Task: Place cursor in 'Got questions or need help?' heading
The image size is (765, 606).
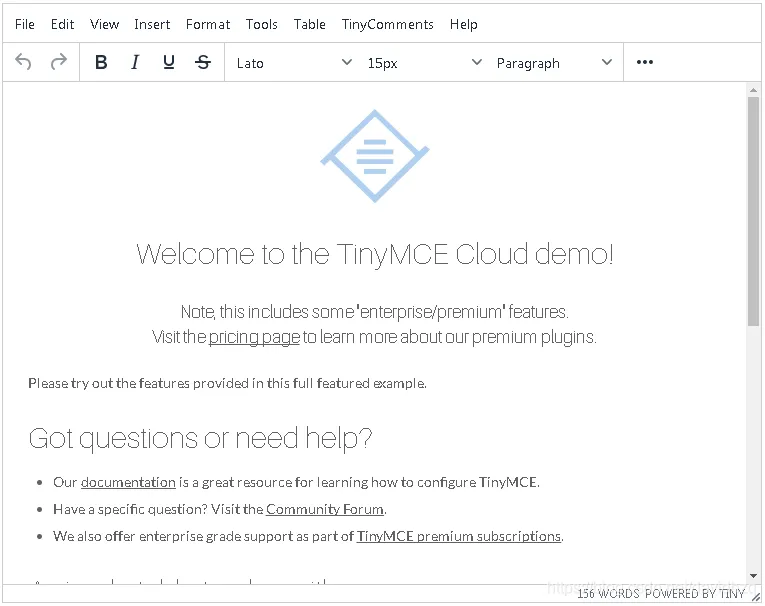Action: (200, 438)
